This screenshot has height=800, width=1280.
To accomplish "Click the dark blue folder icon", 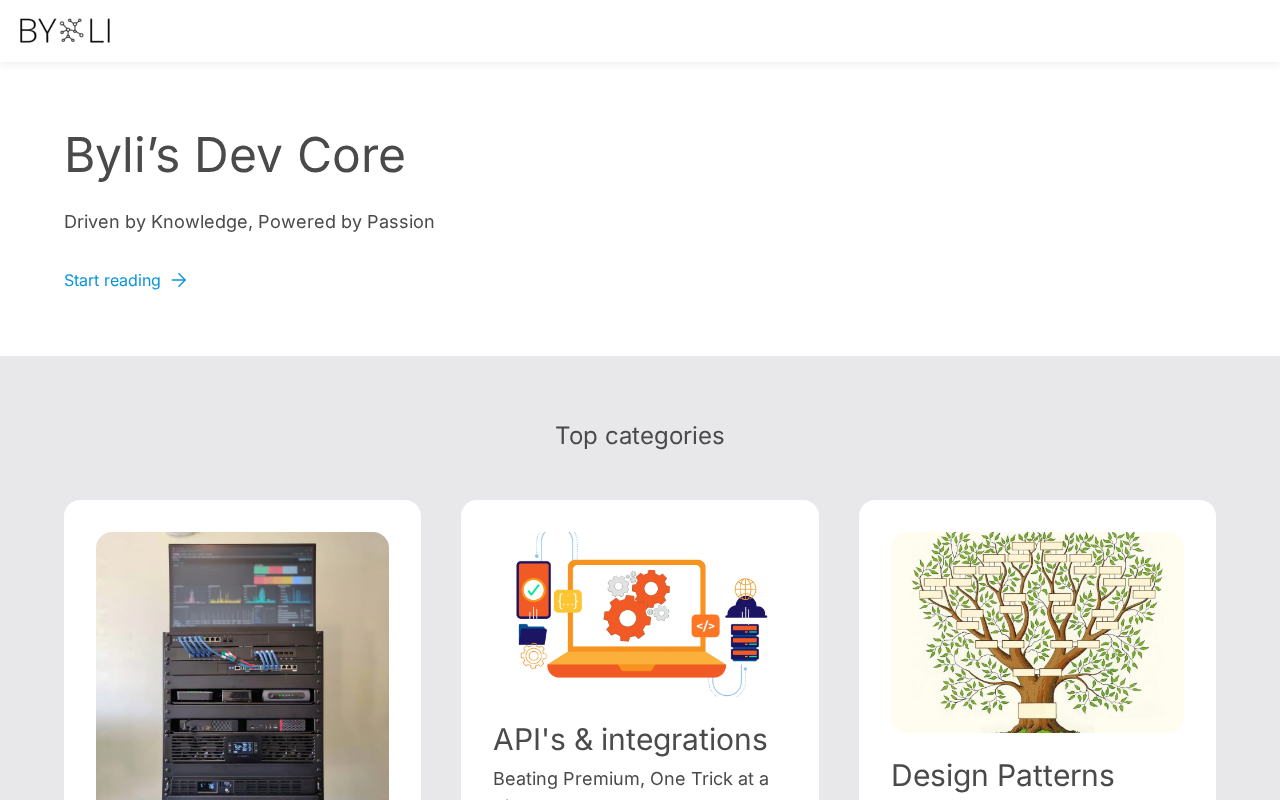I will (532, 634).
